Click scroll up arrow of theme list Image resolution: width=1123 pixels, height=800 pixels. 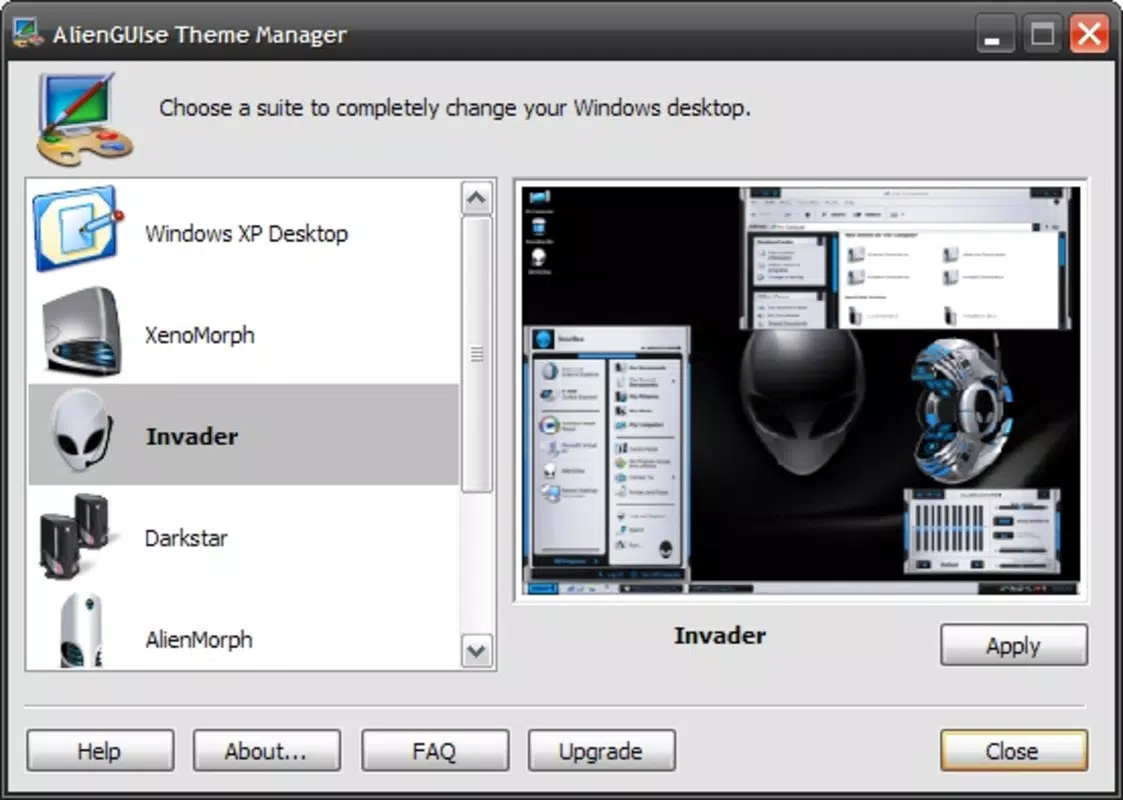[x=477, y=198]
